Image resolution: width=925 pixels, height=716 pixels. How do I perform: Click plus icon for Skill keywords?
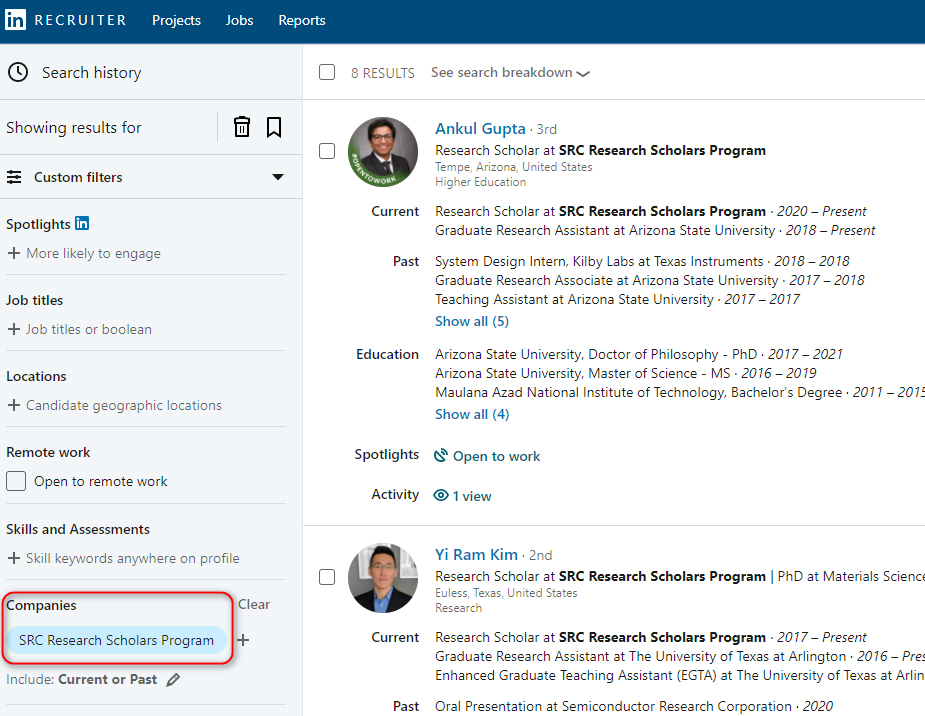point(14,558)
